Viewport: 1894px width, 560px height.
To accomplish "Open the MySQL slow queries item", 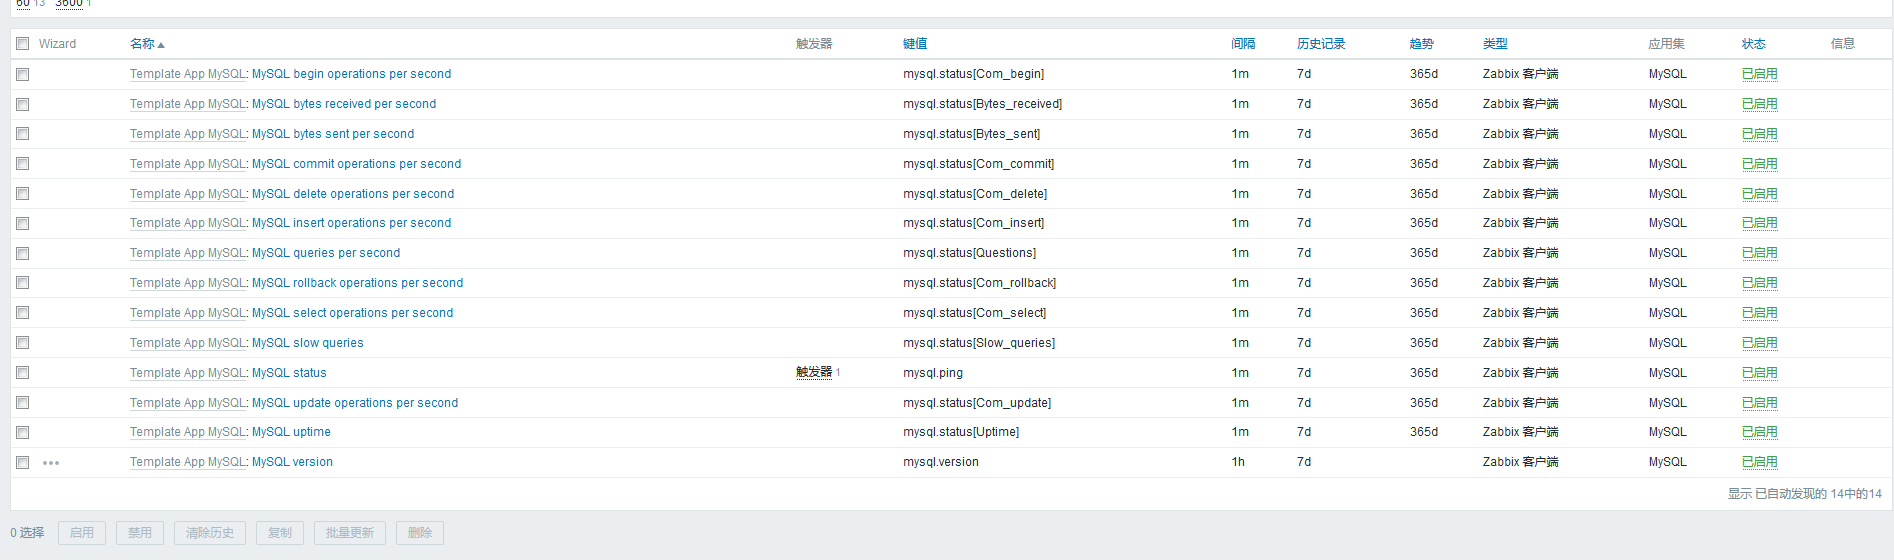I will (x=307, y=343).
